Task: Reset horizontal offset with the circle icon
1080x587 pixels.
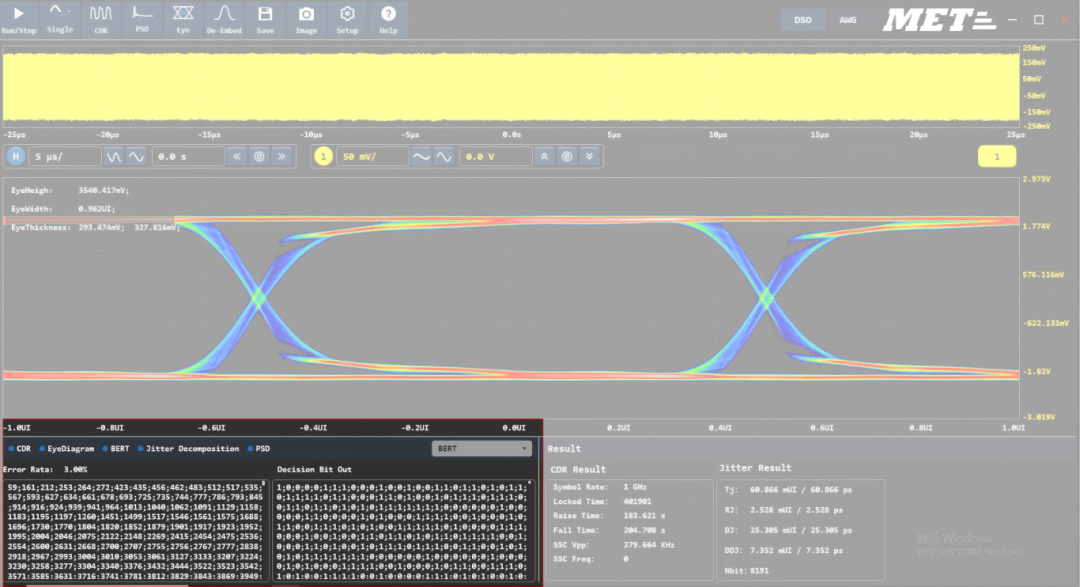Action: point(259,156)
